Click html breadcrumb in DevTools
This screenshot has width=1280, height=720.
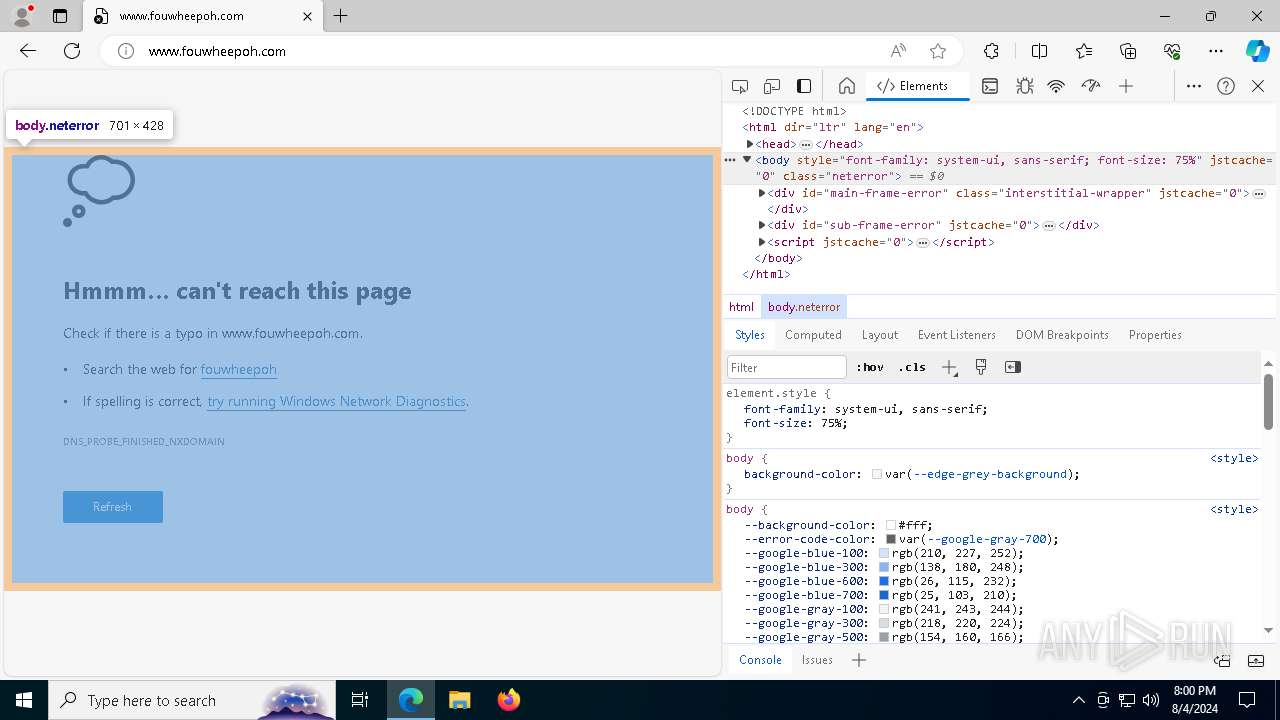[741, 307]
